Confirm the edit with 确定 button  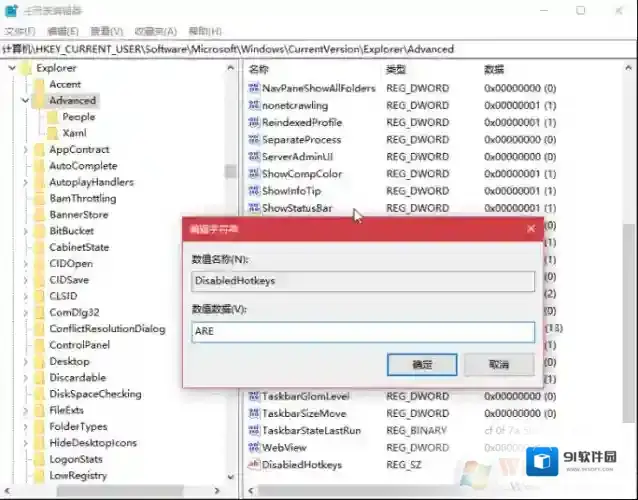[421, 365]
